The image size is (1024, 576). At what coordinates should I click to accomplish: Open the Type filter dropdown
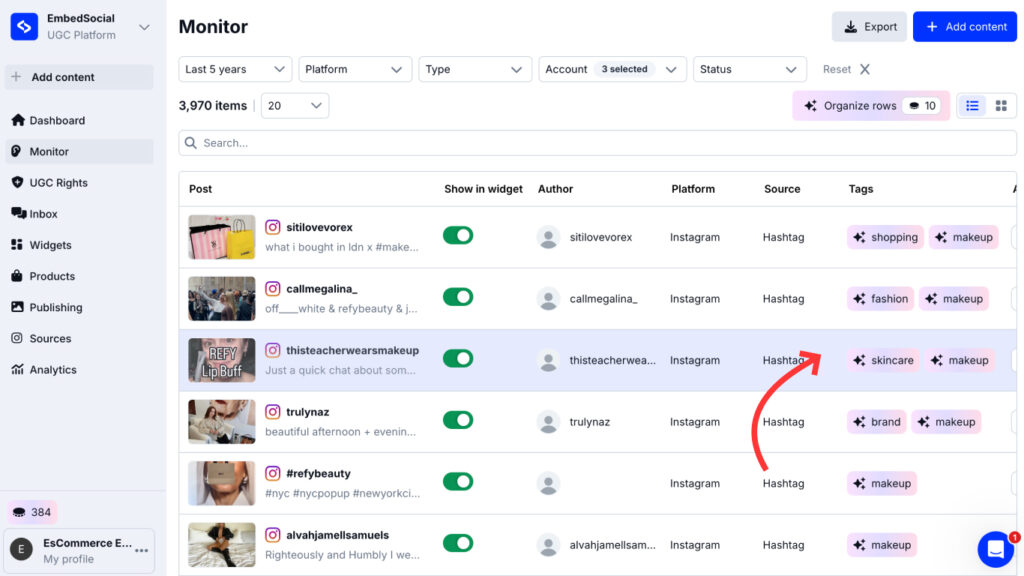pos(474,69)
